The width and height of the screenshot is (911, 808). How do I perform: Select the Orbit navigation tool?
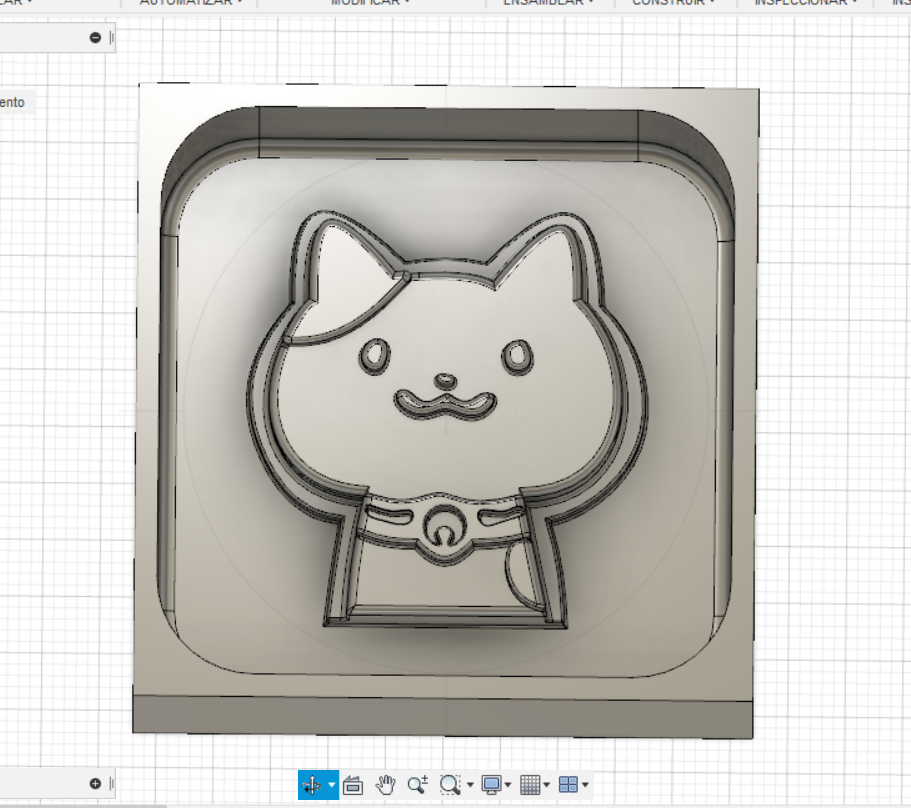click(x=312, y=785)
